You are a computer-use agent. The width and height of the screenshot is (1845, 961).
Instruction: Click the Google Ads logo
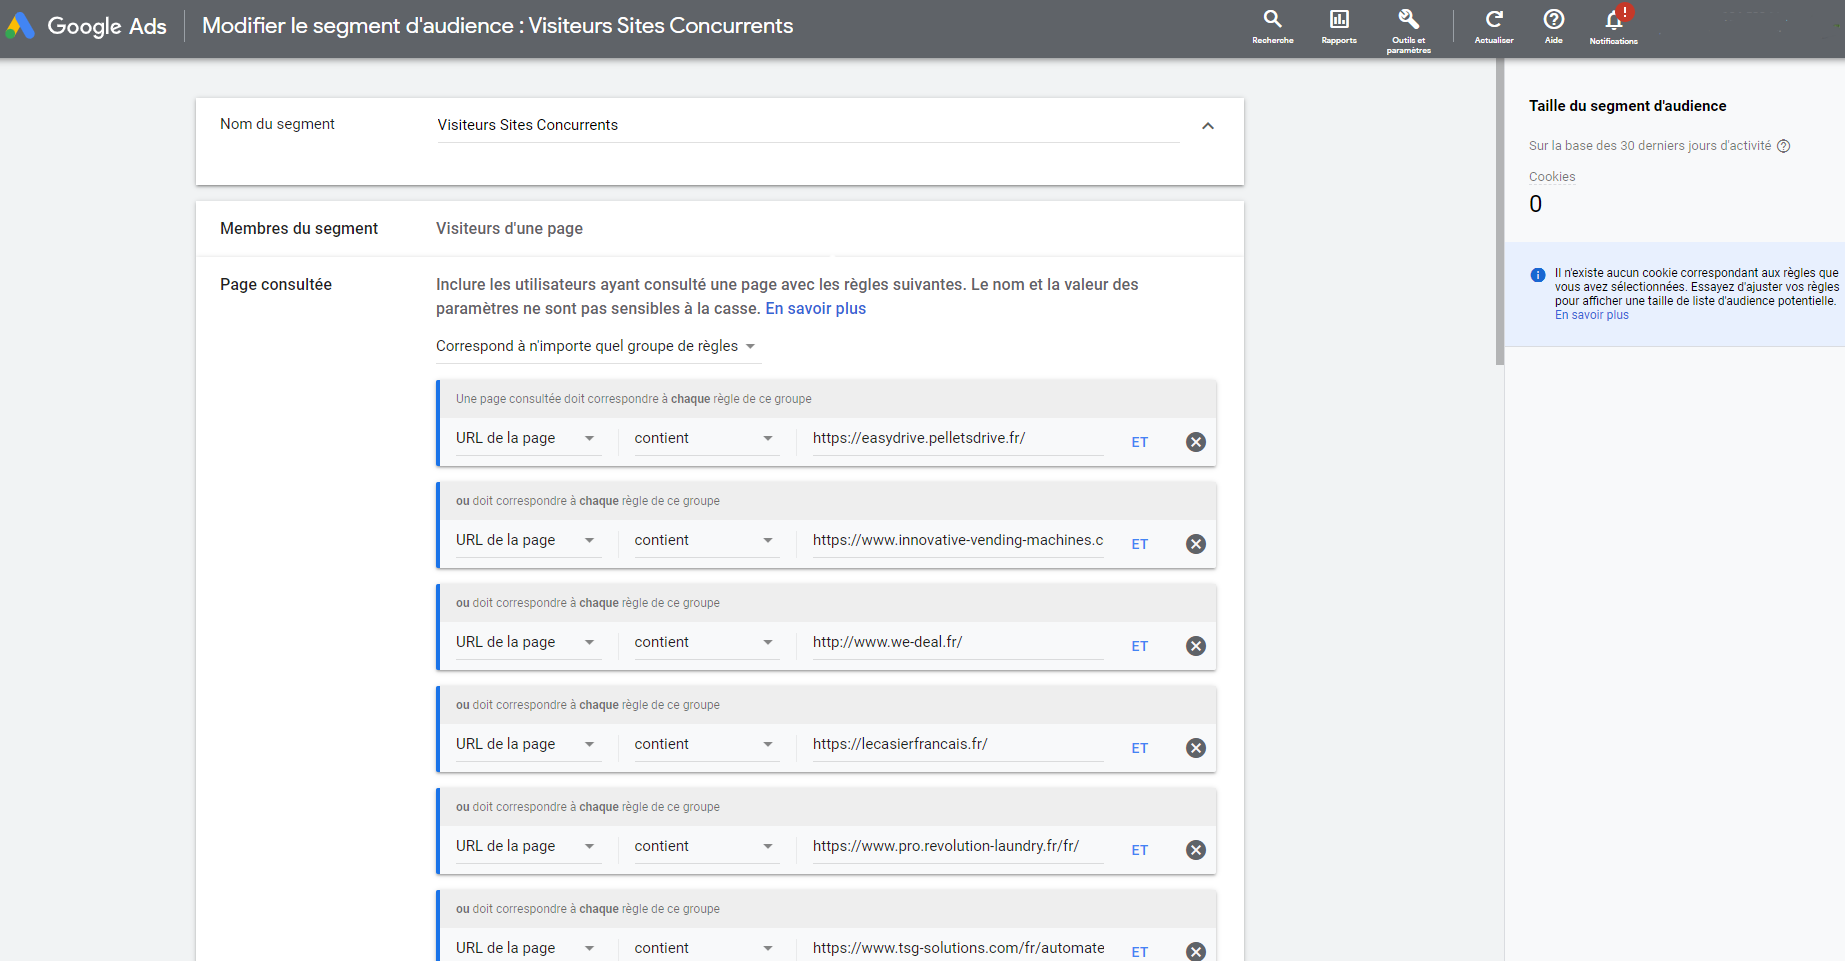click(87, 26)
